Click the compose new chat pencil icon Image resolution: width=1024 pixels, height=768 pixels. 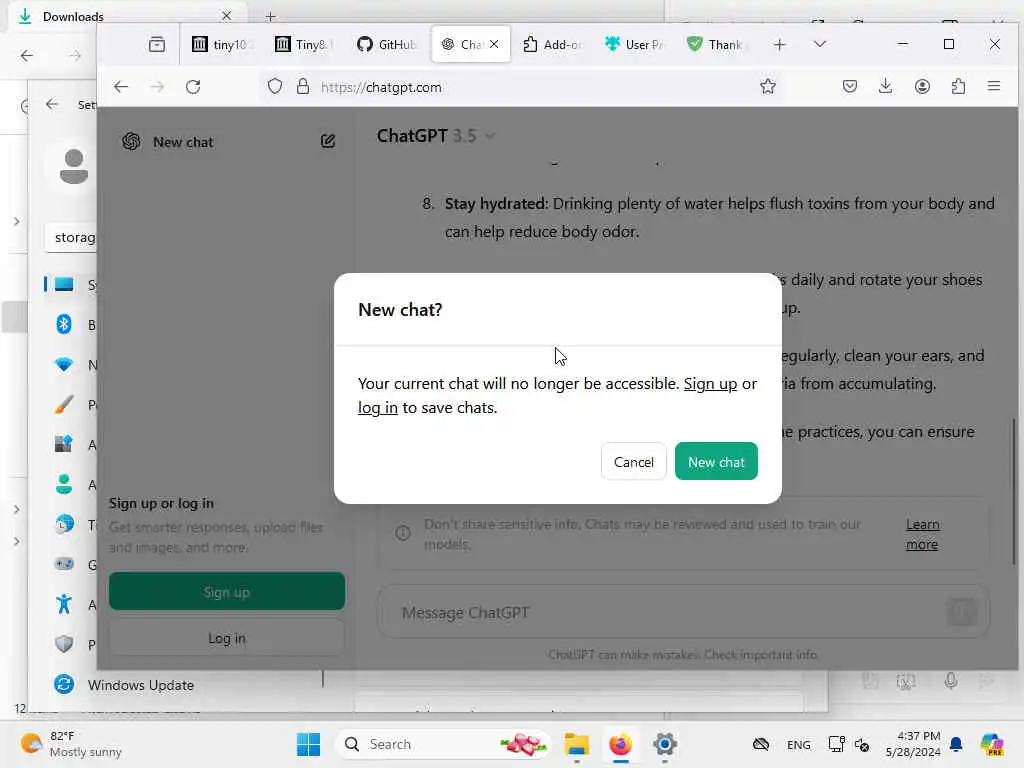tap(328, 141)
